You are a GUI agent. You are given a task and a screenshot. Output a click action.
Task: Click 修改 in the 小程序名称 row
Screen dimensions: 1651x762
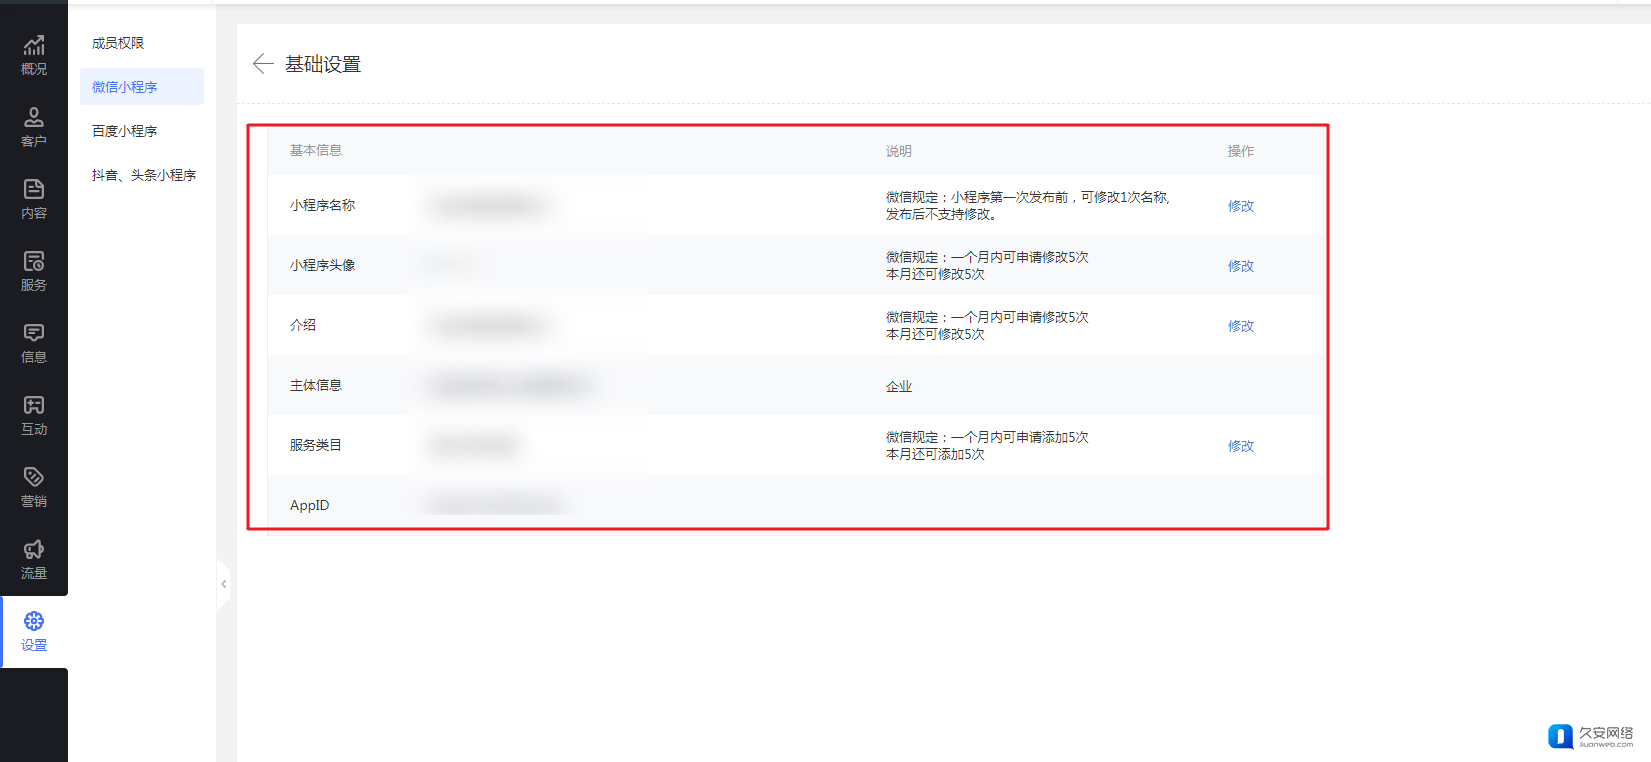point(1241,206)
